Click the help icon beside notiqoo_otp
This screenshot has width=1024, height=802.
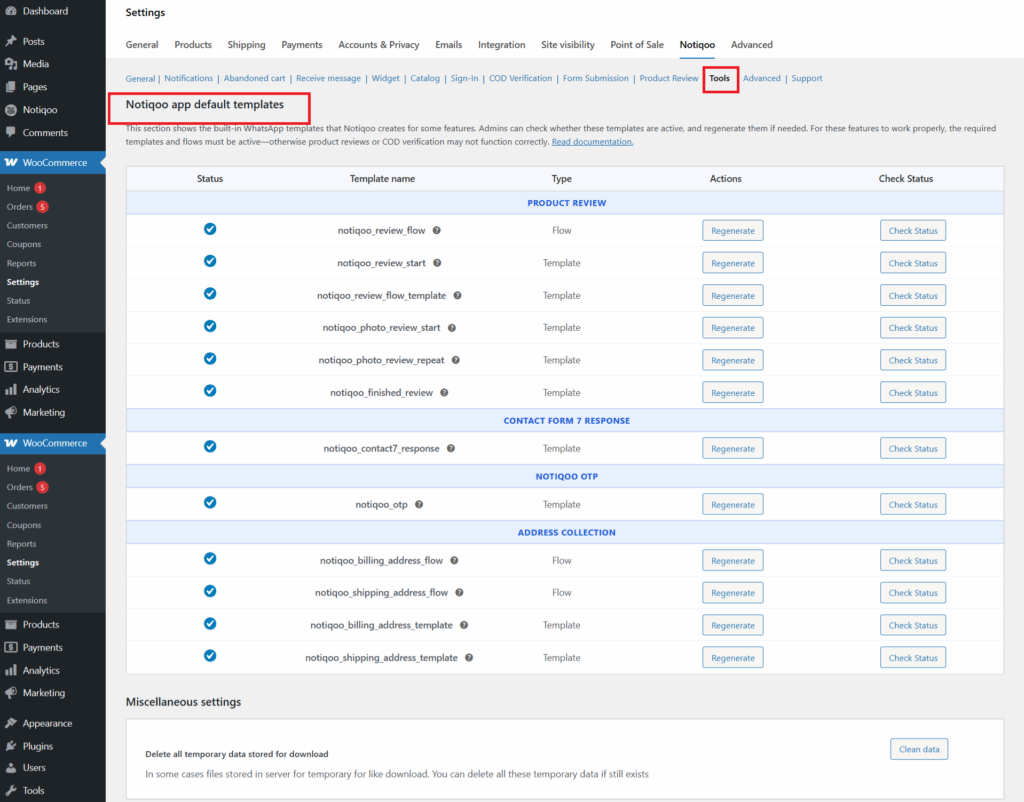418,504
